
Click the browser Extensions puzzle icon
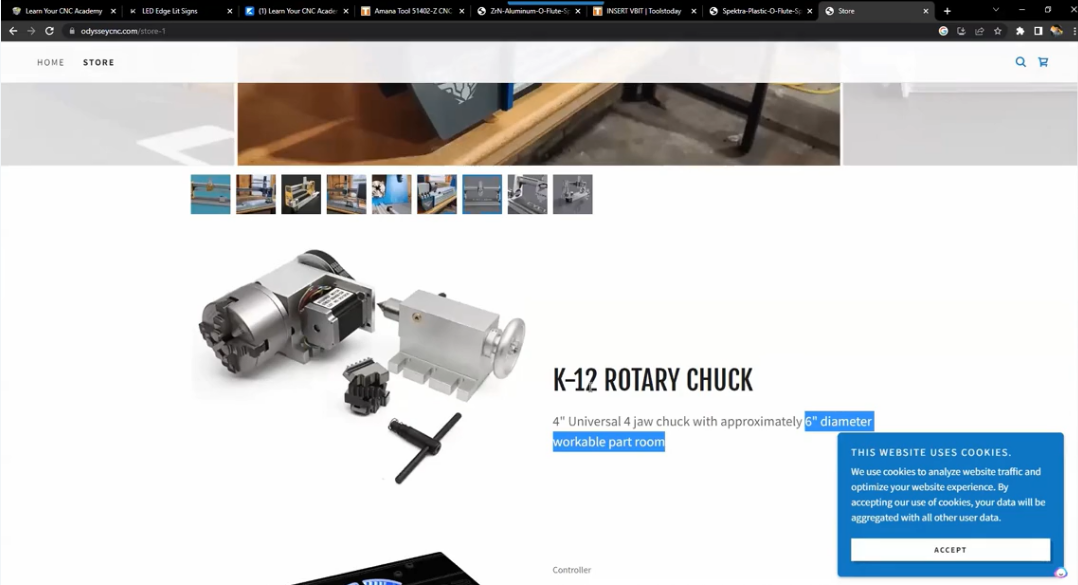tap(1020, 31)
